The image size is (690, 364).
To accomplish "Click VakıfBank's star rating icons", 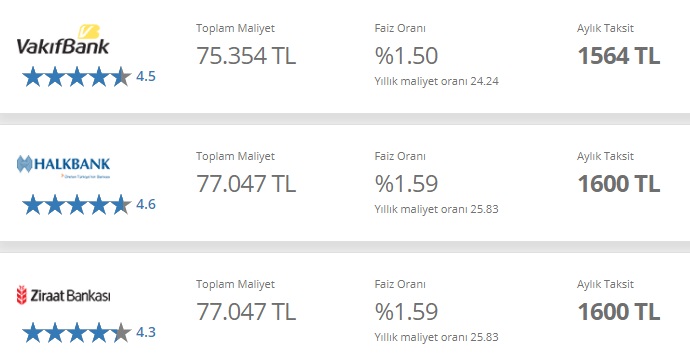I will 77,77.
